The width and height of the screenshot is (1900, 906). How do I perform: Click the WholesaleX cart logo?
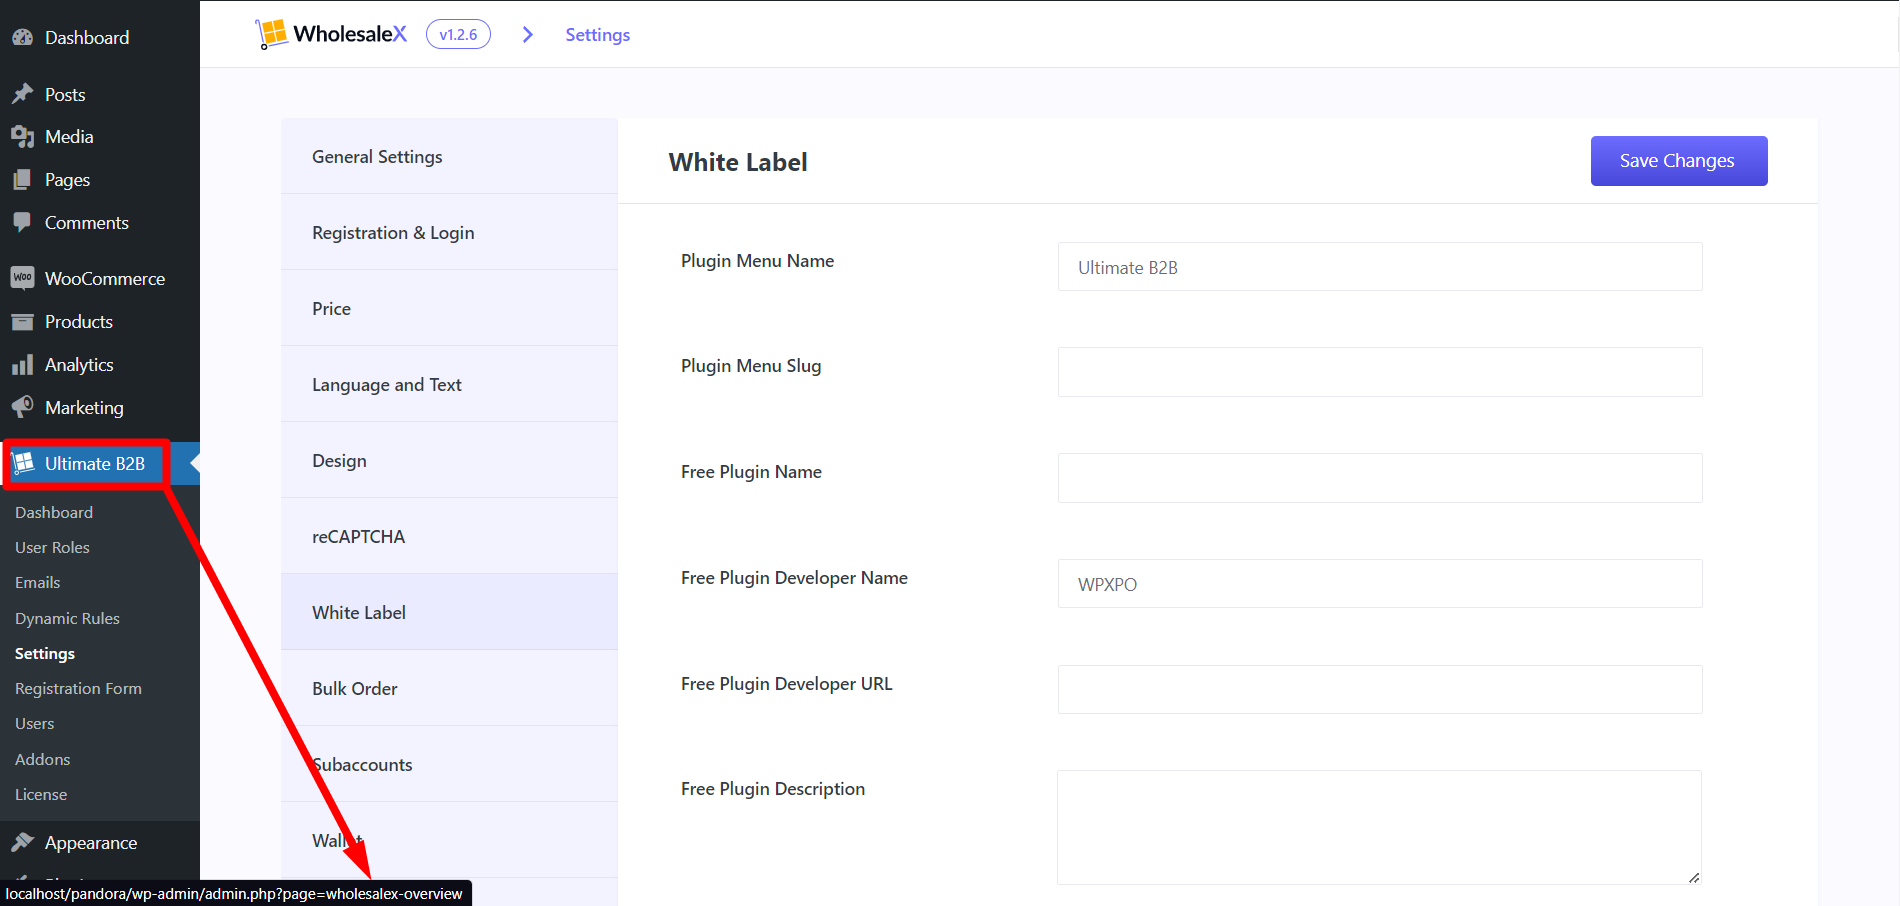pyautogui.click(x=271, y=34)
